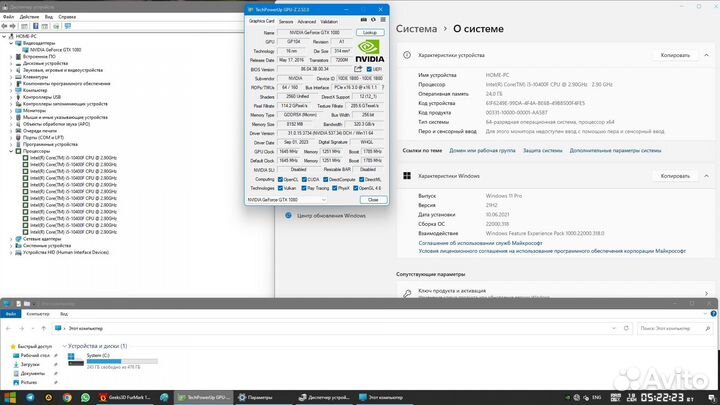Open GPU-Z hamburger menu icon

(x=383, y=20)
